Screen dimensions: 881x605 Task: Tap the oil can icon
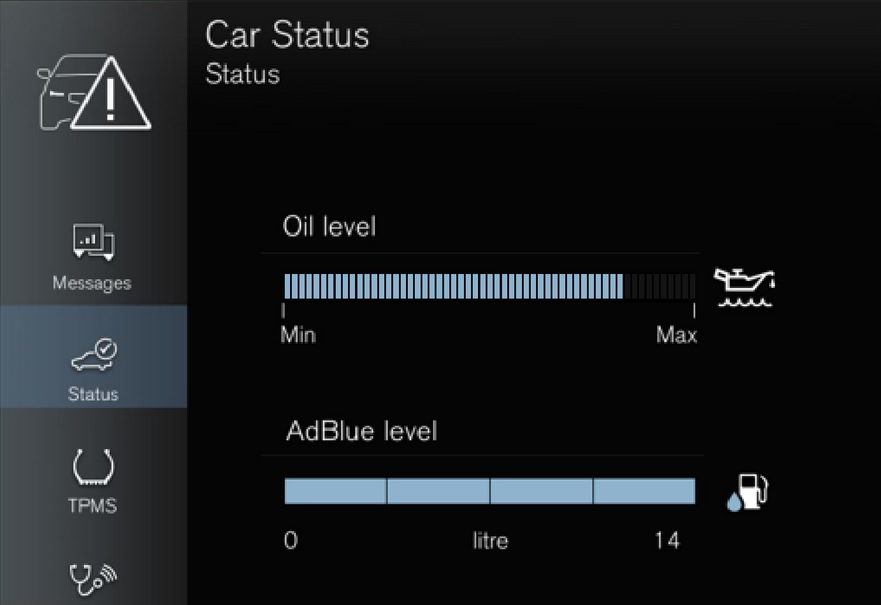pyautogui.click(x=744, y=287)
